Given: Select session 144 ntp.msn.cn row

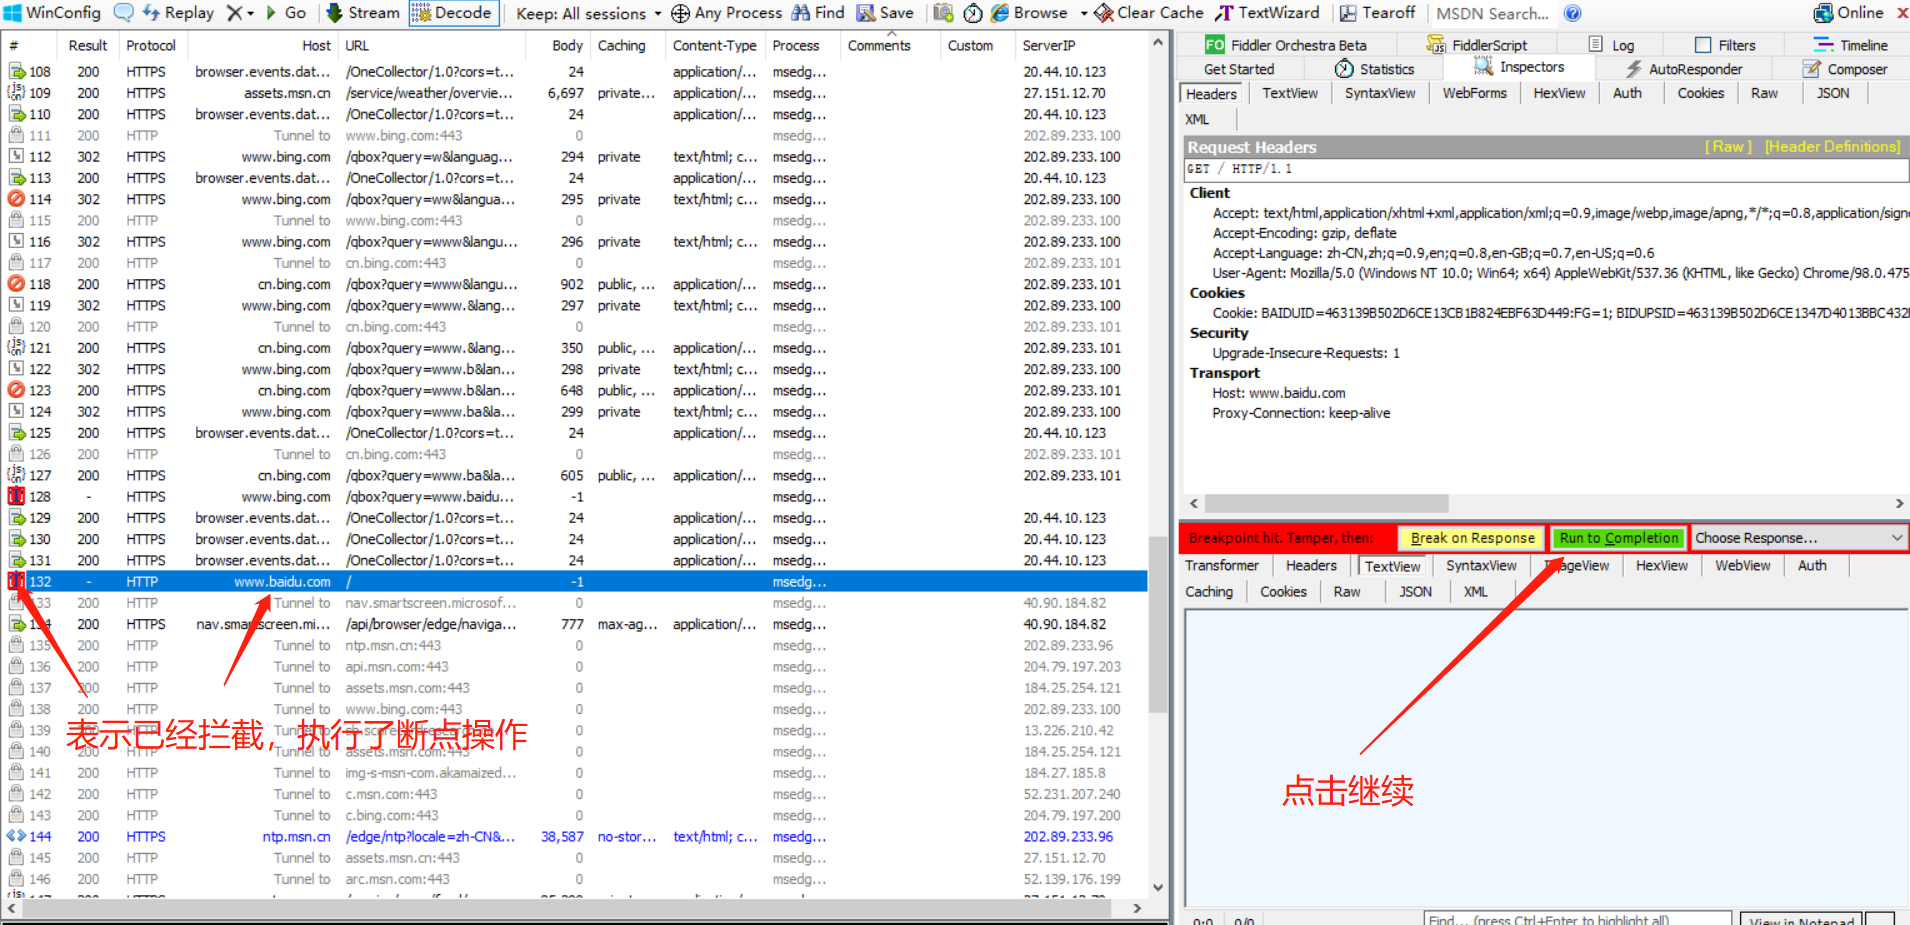Looking at the screenshot, I should click(575, 836).
